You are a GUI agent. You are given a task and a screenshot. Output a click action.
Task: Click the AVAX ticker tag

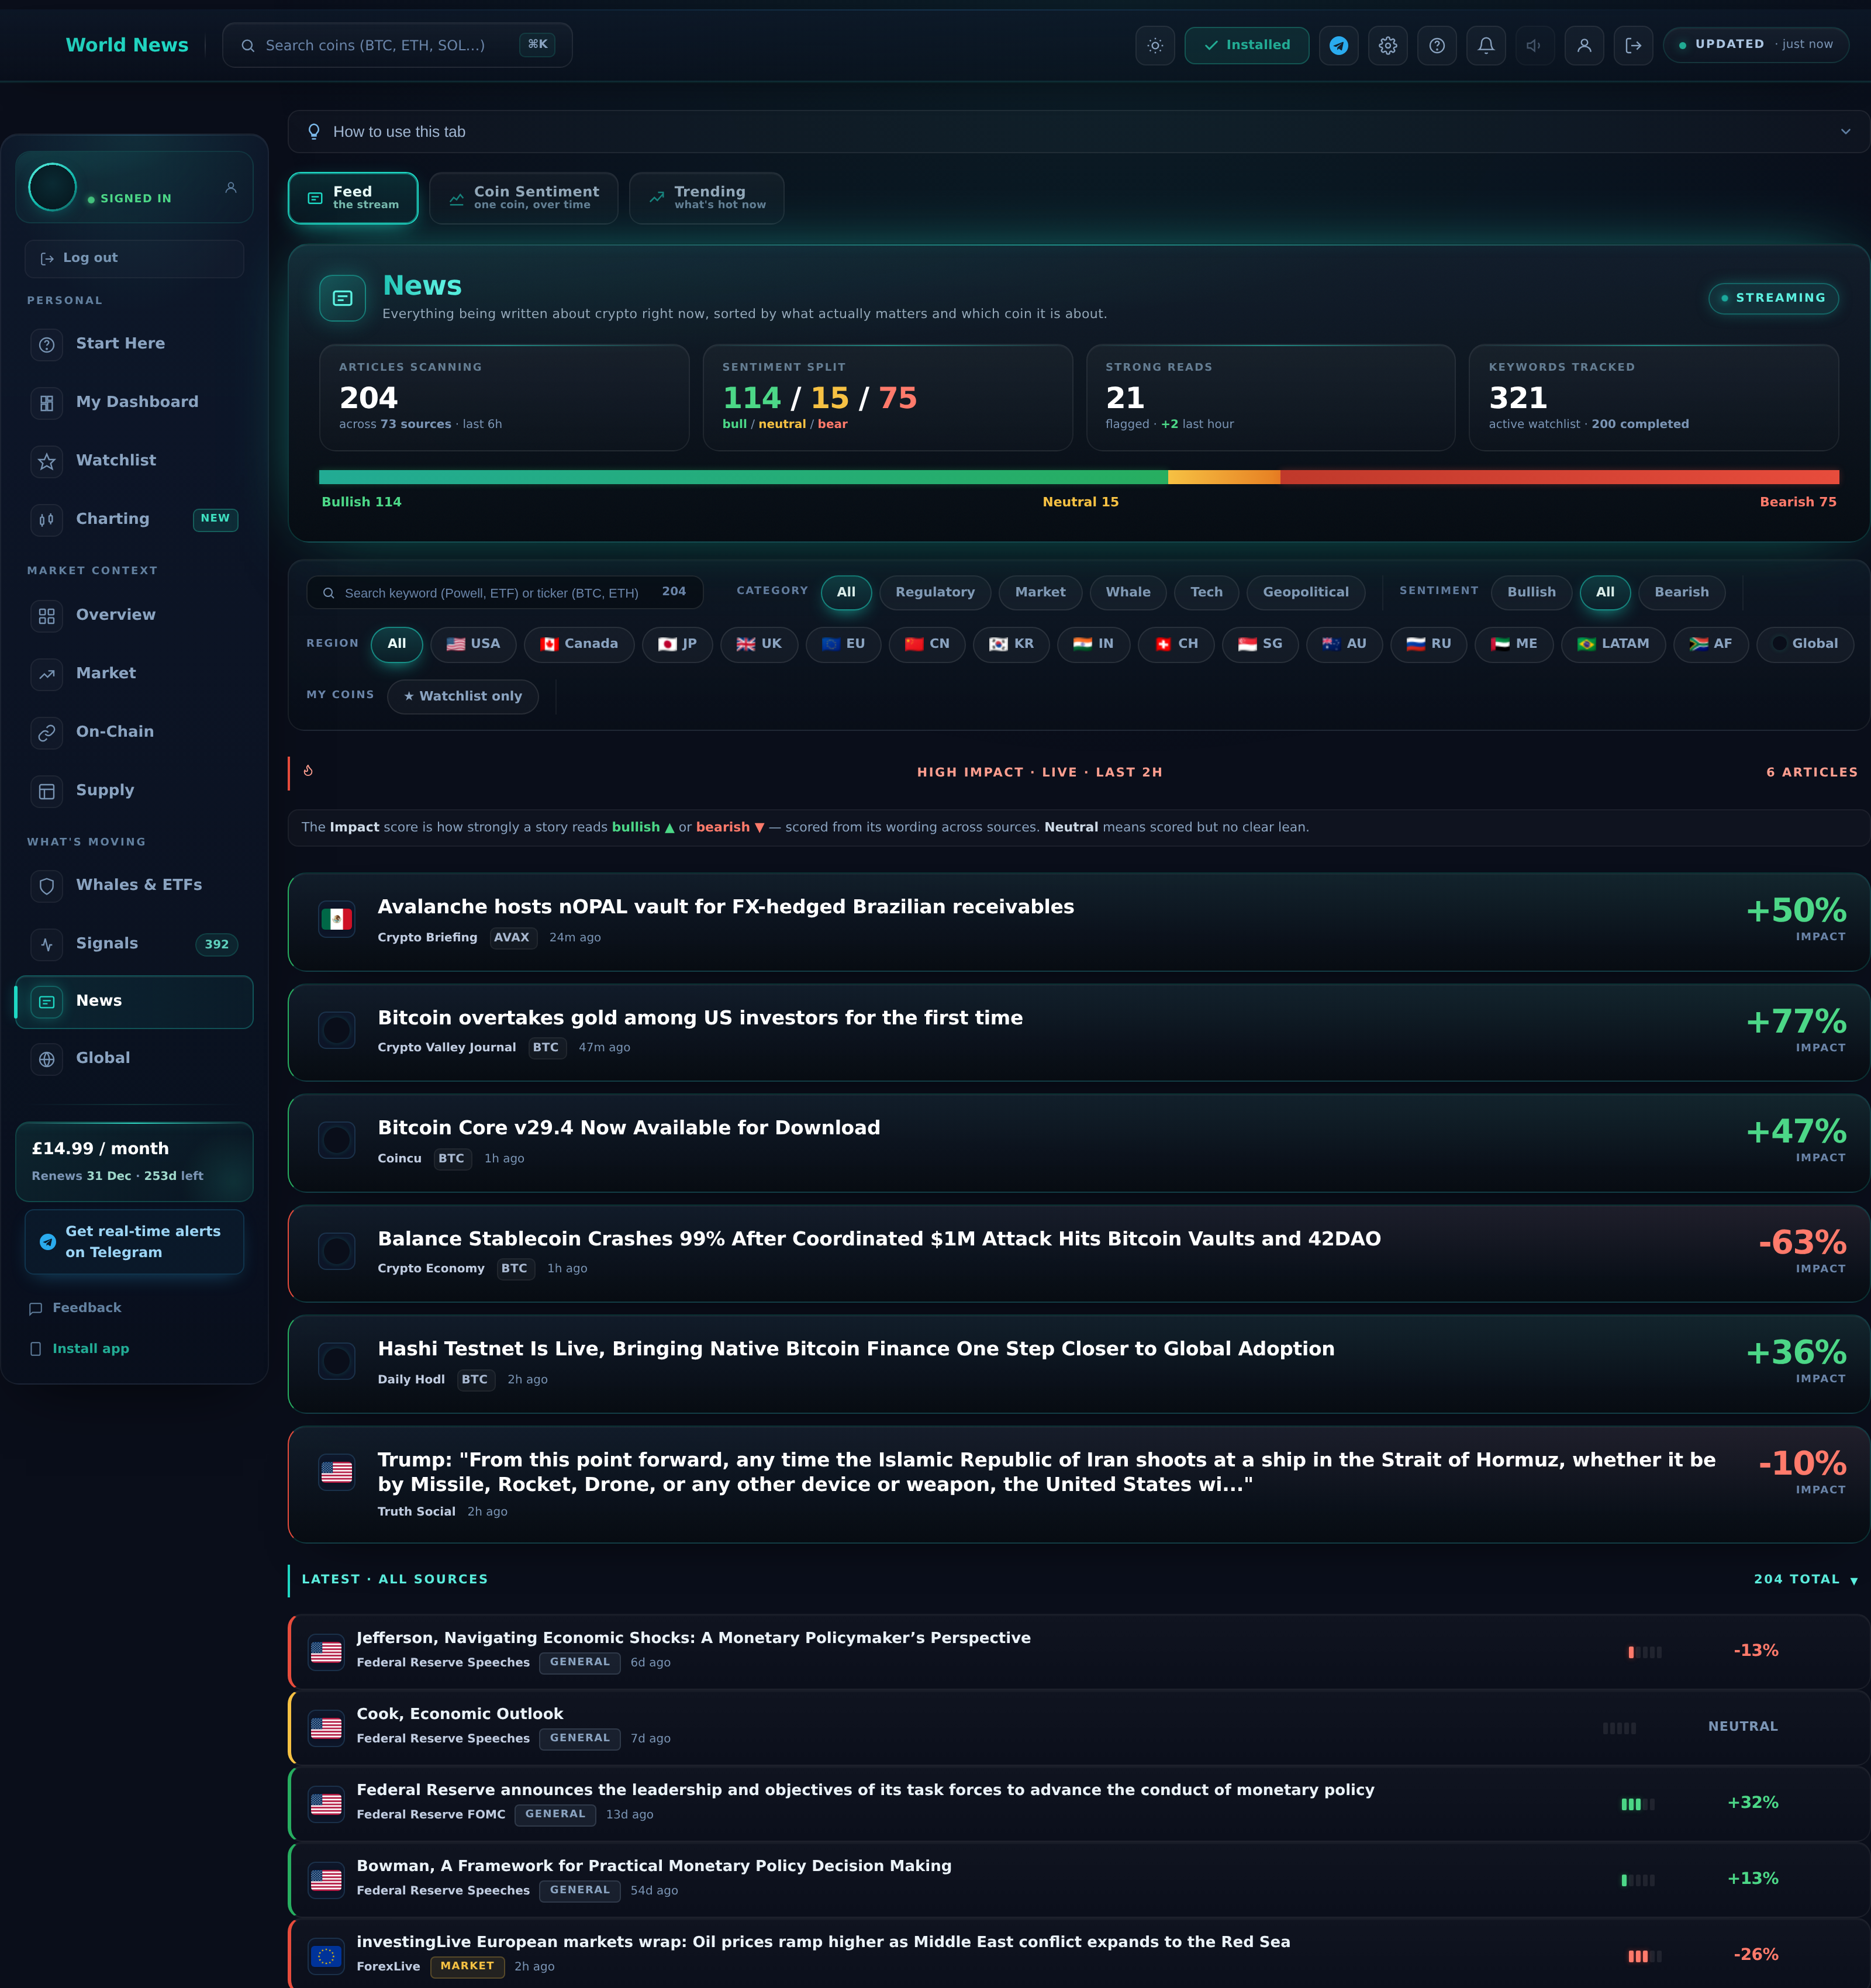tap(512, 937)
